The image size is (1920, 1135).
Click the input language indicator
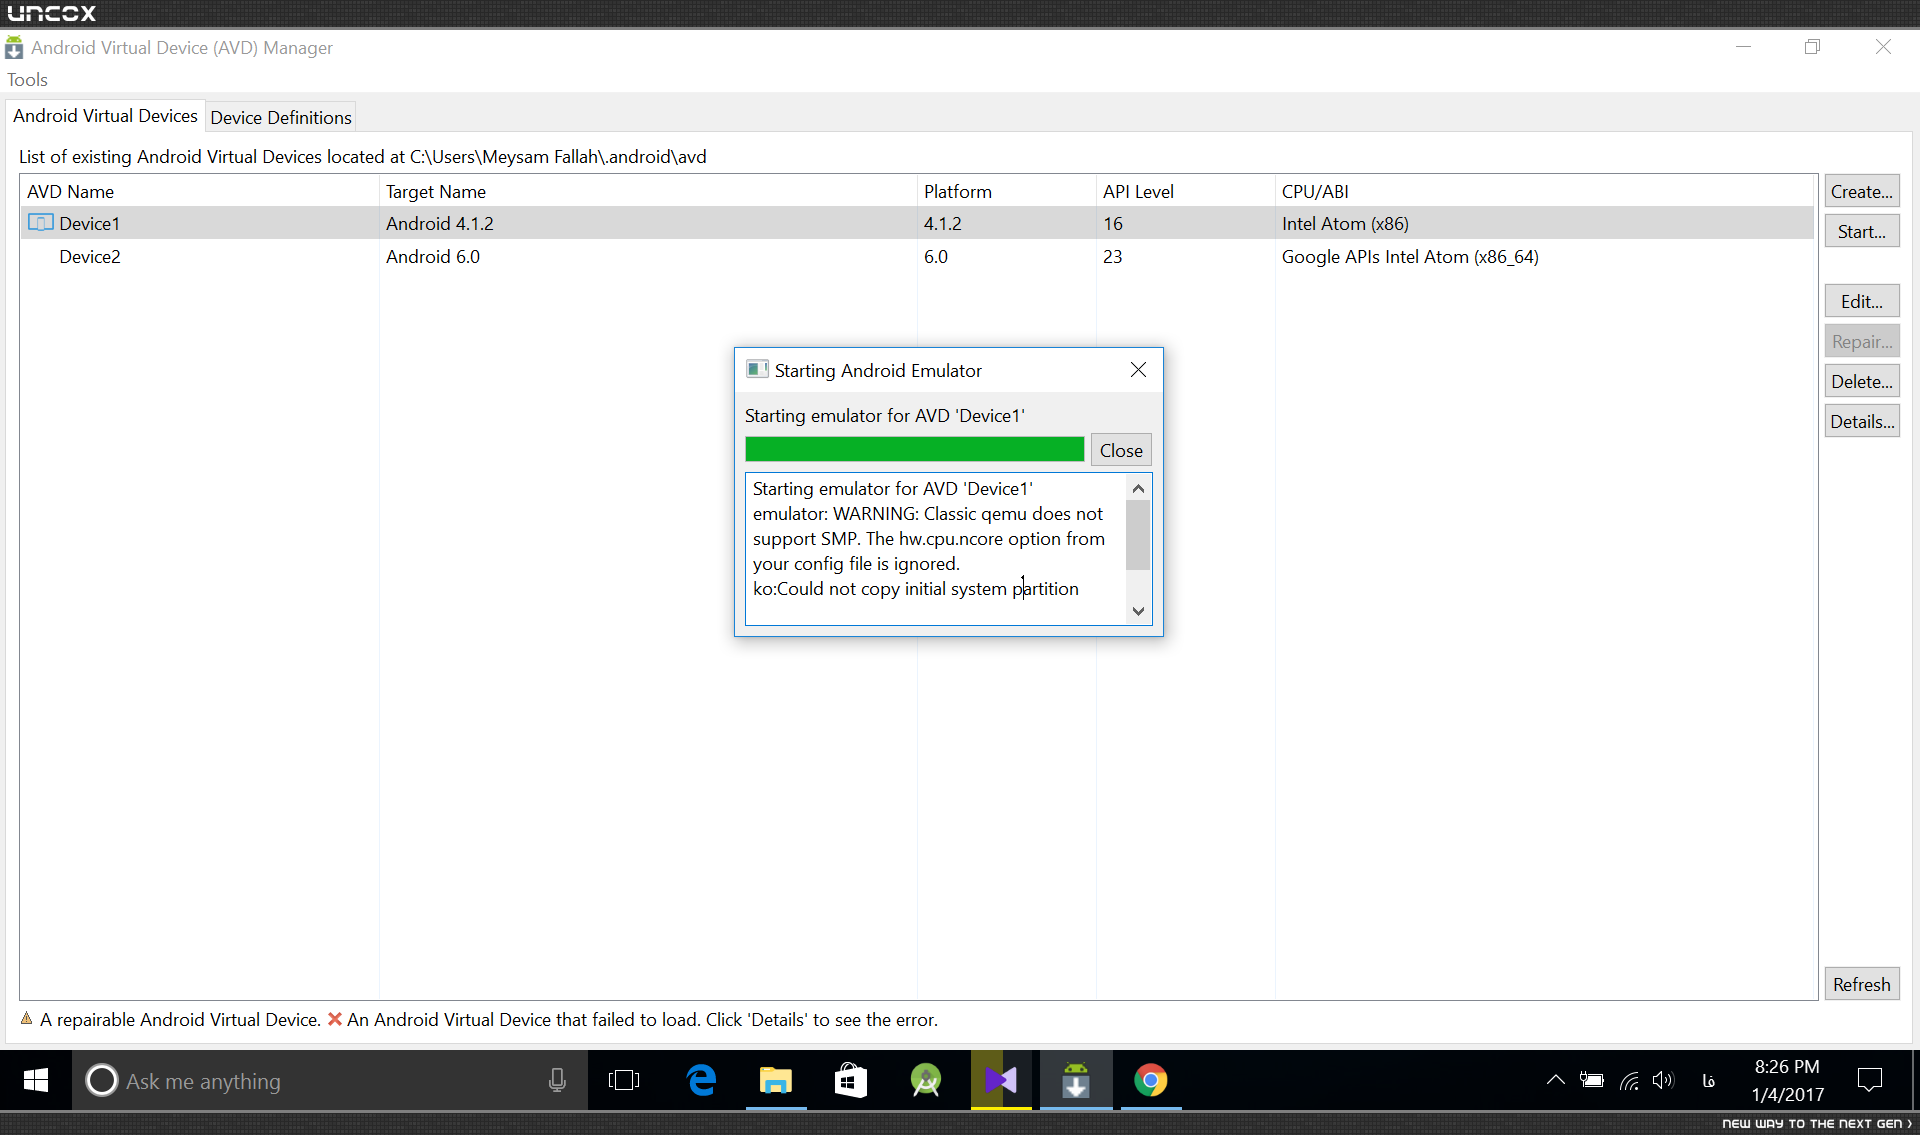1709,1080
